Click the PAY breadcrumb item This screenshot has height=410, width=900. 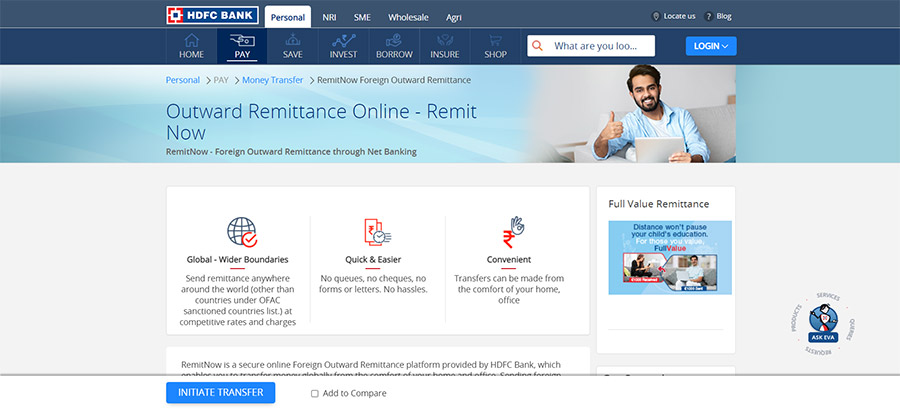click(x=221, y=80)
